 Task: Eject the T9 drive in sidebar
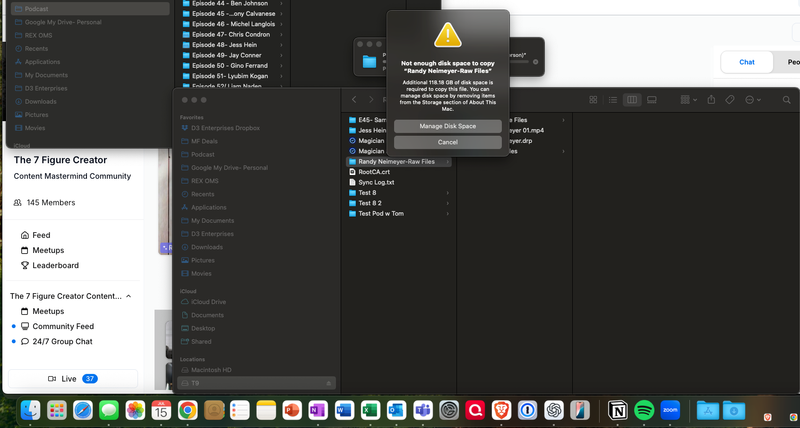[329, 383]
